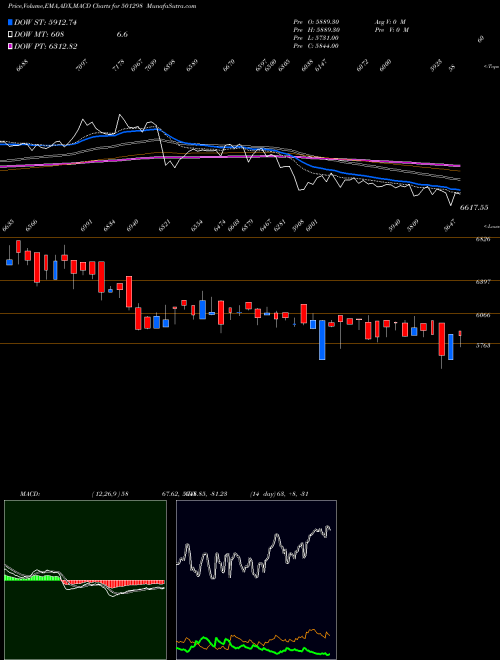Click the blue DOW ST legend swatch
500x660 pixels.
(x=11, y=22)
